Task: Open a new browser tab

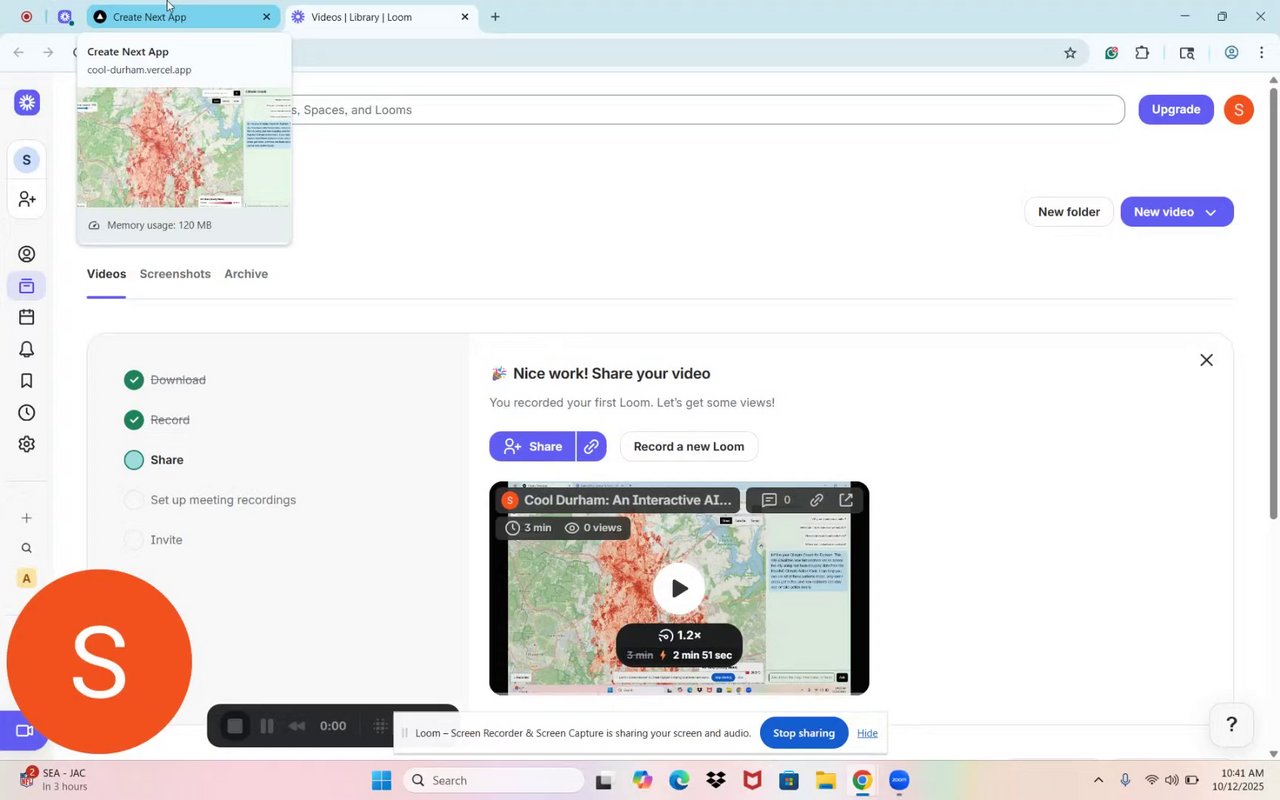Action: [x=495, y=17]
